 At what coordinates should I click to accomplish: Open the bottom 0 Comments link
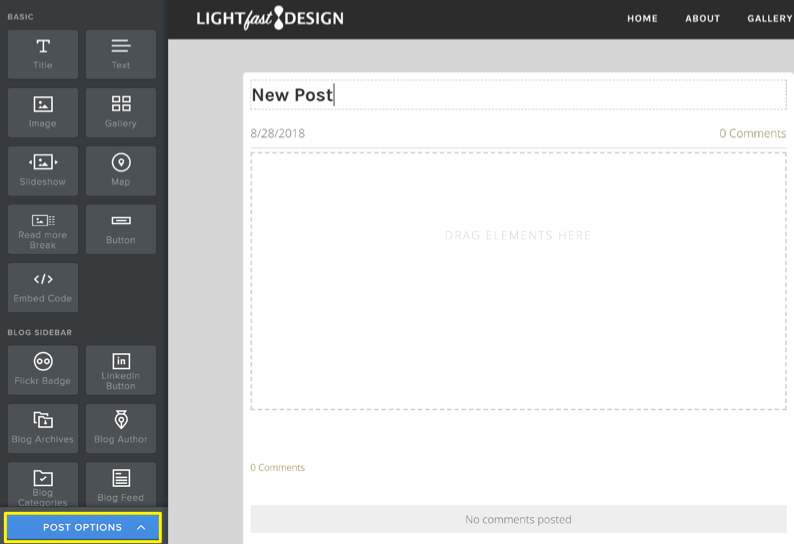(277, 468)
